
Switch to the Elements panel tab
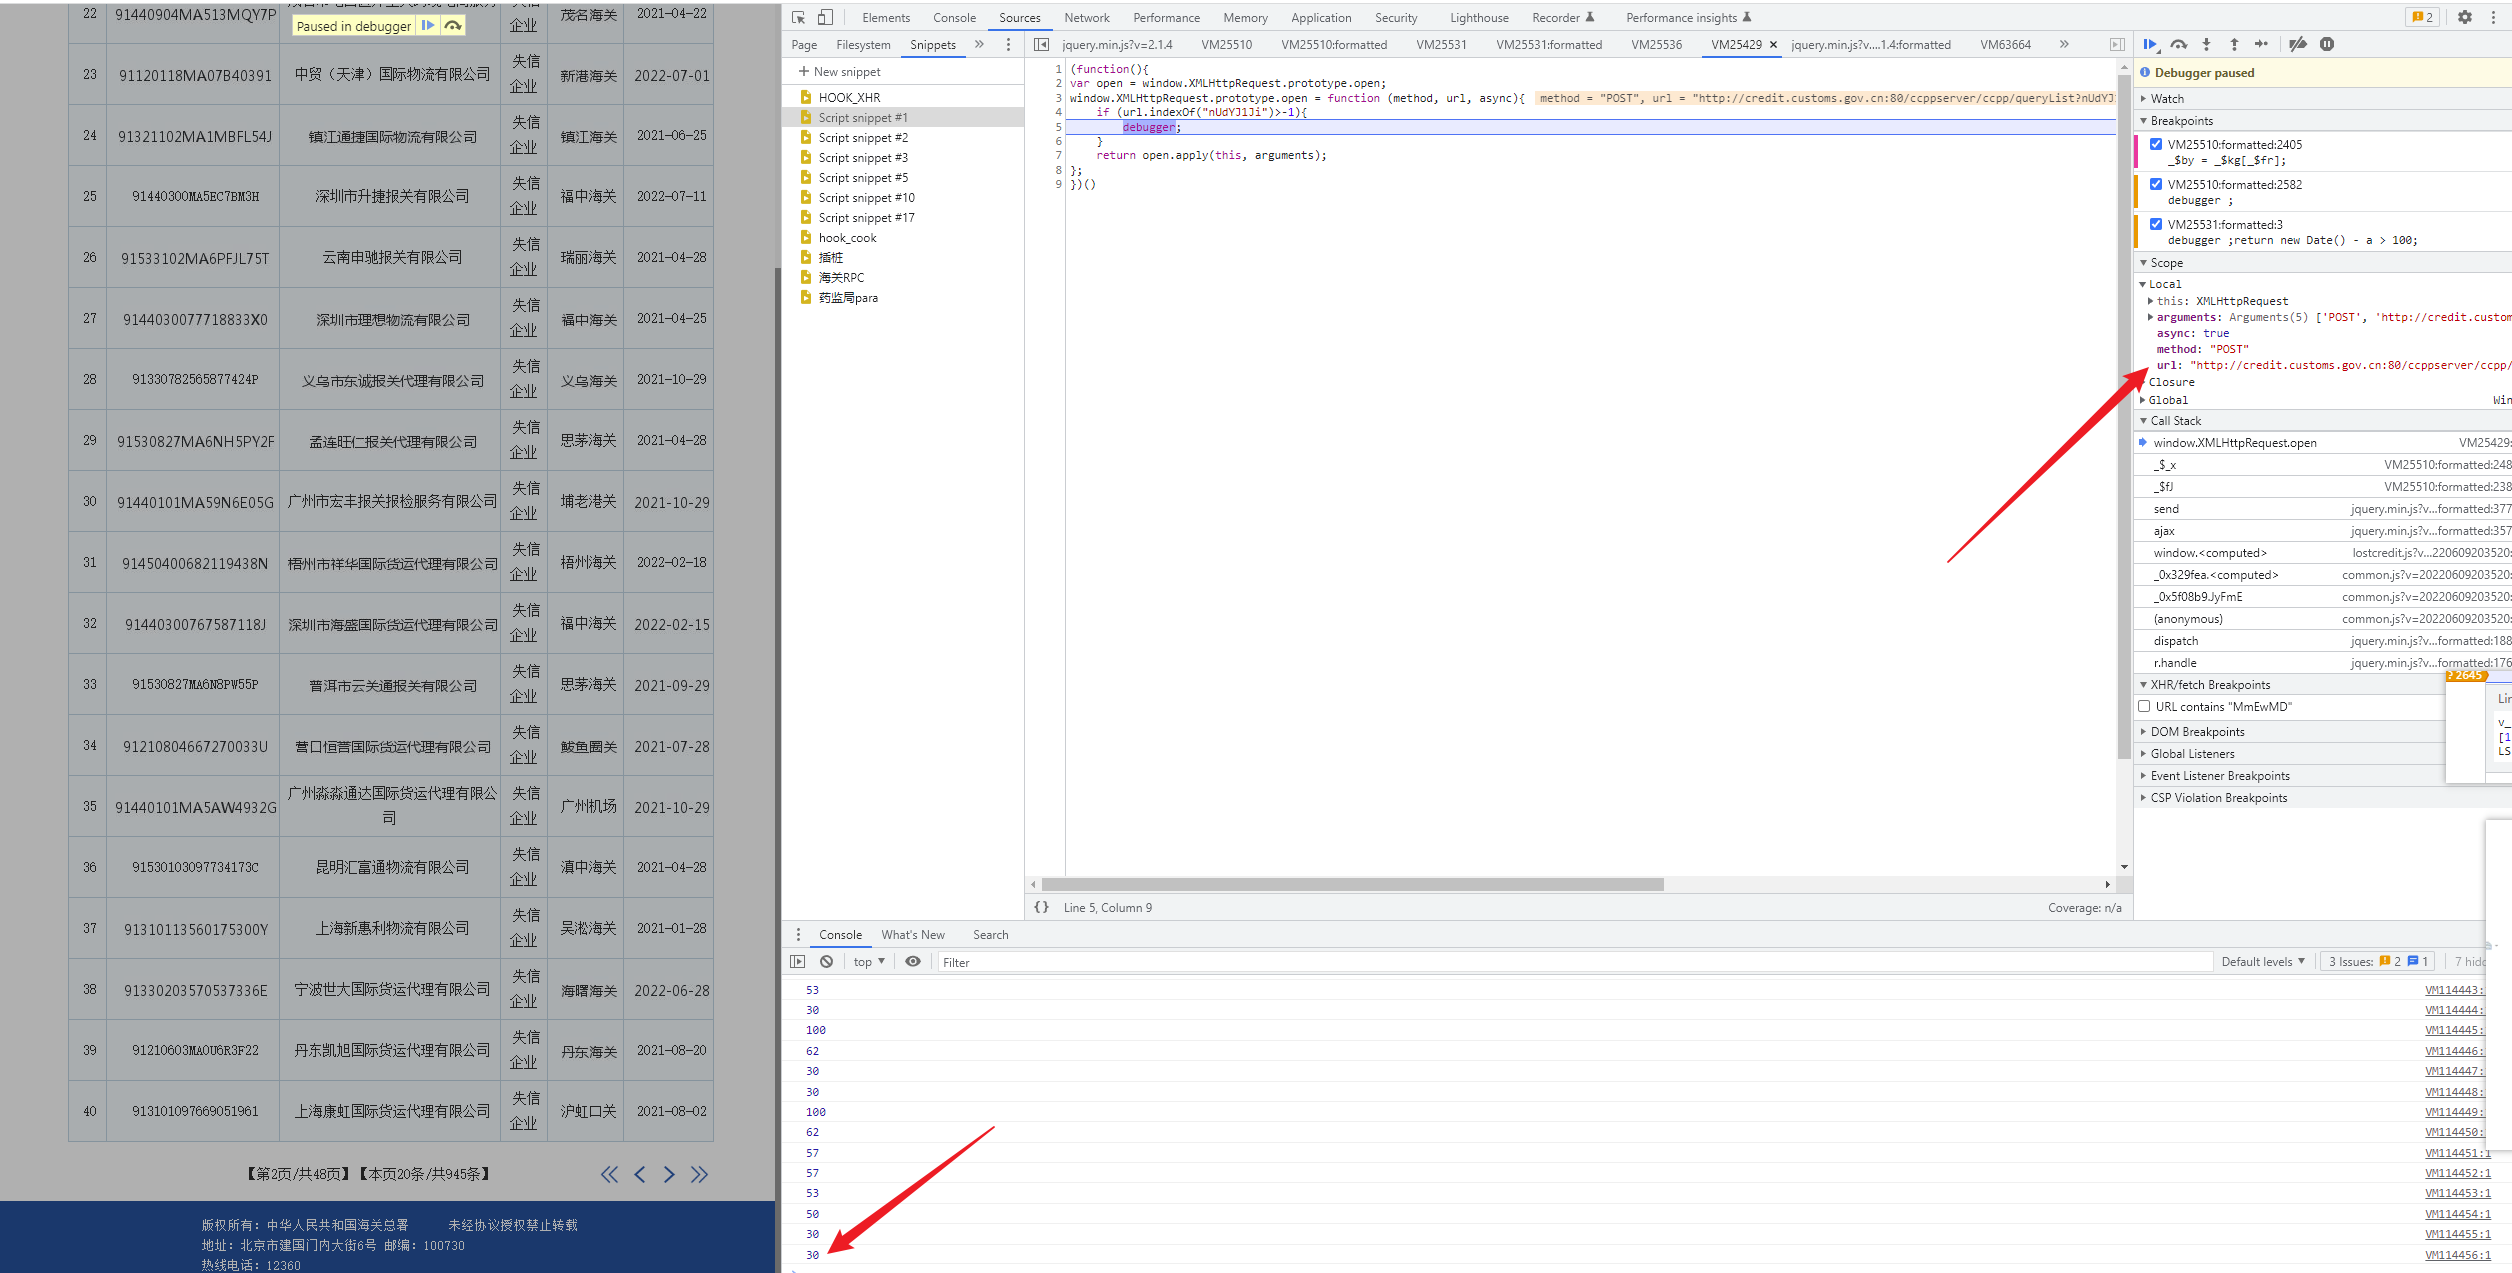886,17
